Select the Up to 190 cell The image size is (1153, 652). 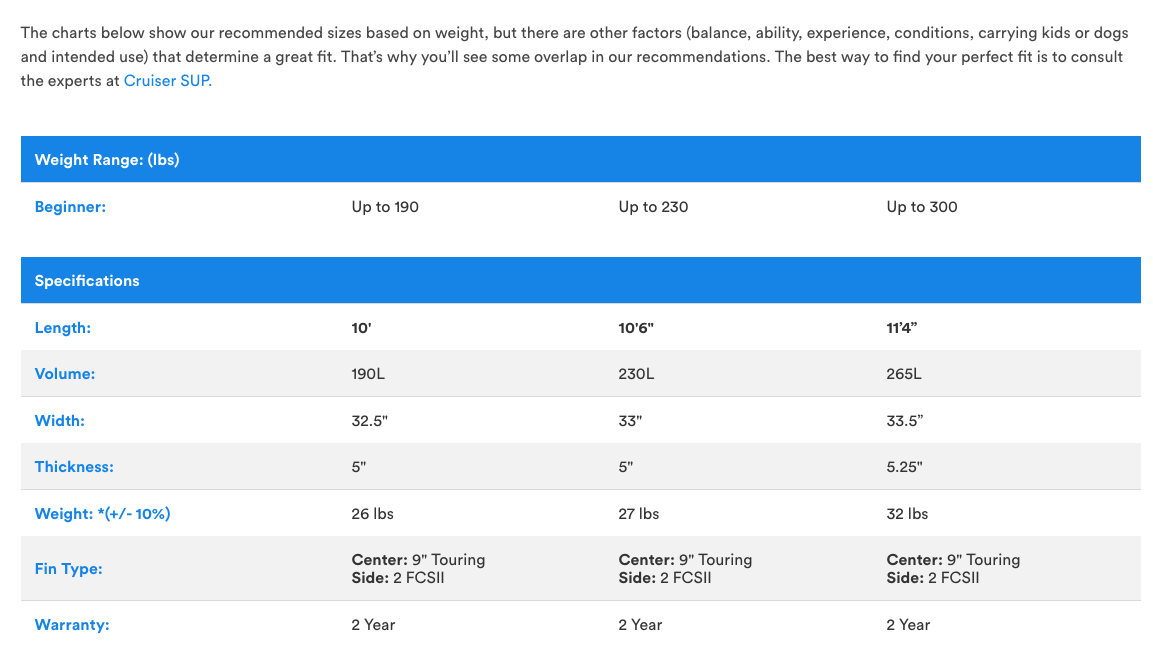(x=385, y=207)
